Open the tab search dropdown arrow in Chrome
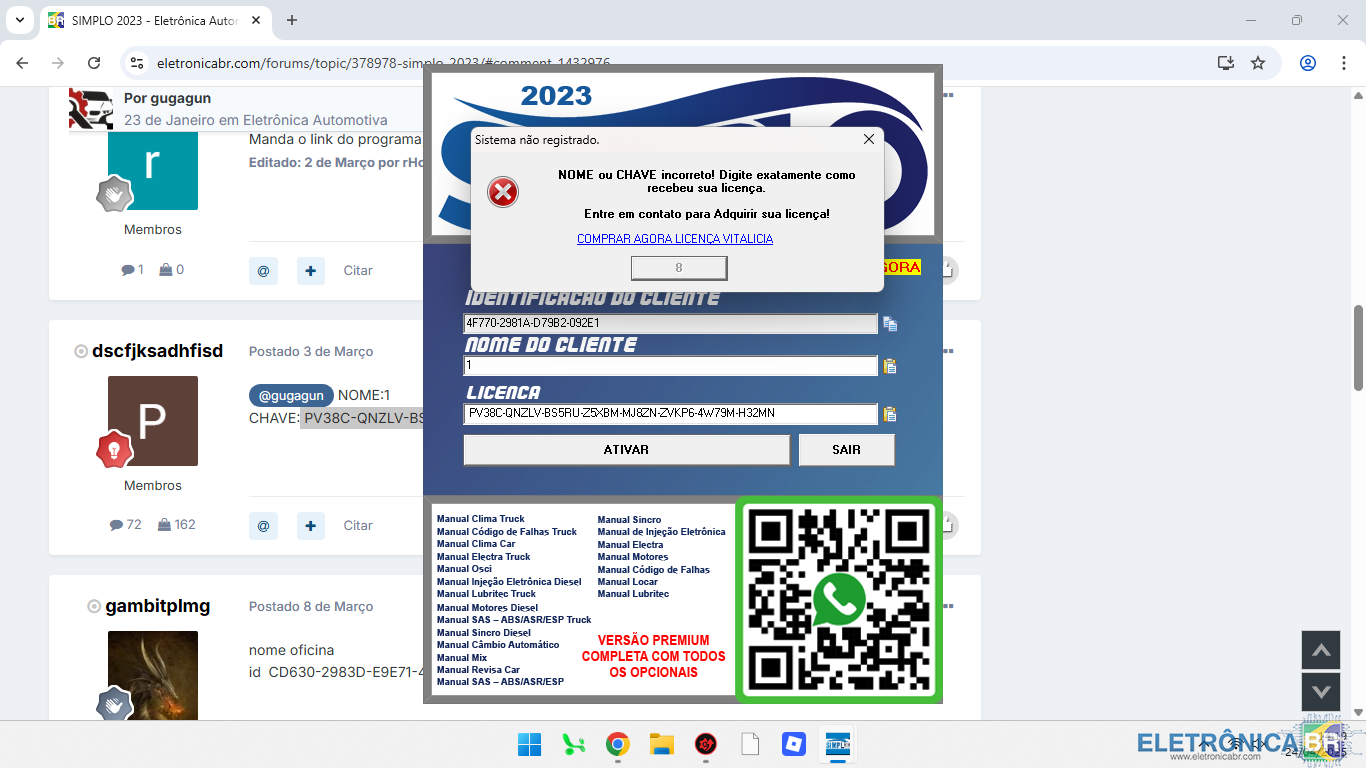The height and width of the screenshot is (768, 1366). point(19,20)
